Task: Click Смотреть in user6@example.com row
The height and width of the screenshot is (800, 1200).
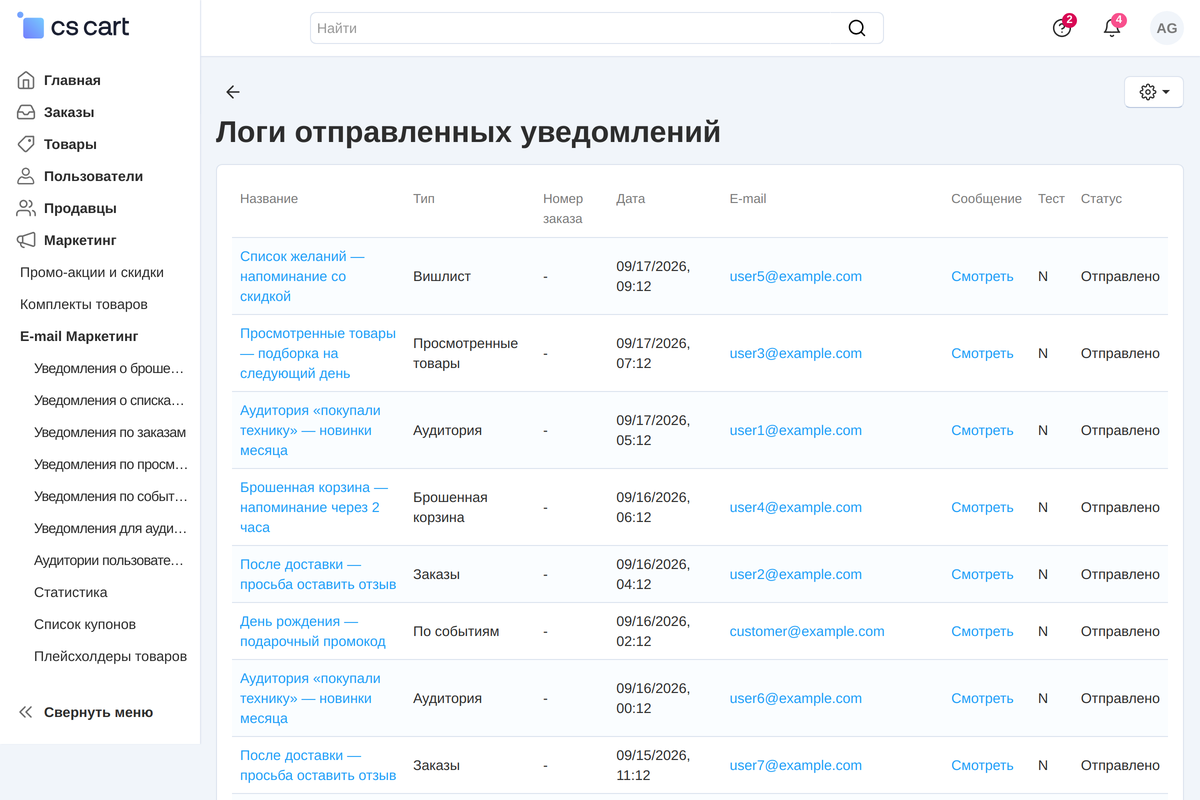Action: [x=982, y=698]
